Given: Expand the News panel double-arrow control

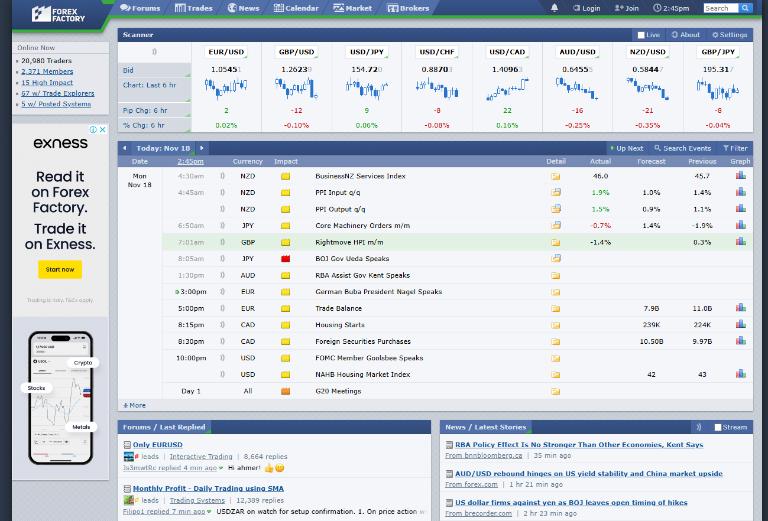Looking at the screenshot, I should tap(698, 427).
